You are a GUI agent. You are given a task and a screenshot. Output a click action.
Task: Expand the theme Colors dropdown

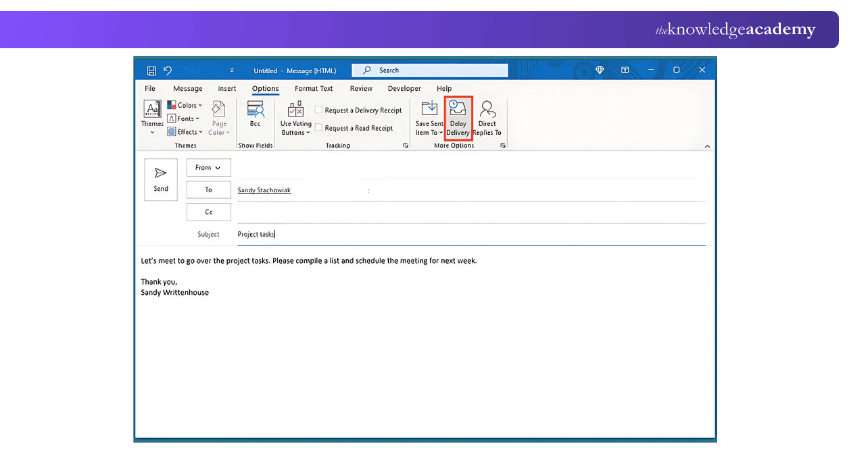[x=185, y=105]
